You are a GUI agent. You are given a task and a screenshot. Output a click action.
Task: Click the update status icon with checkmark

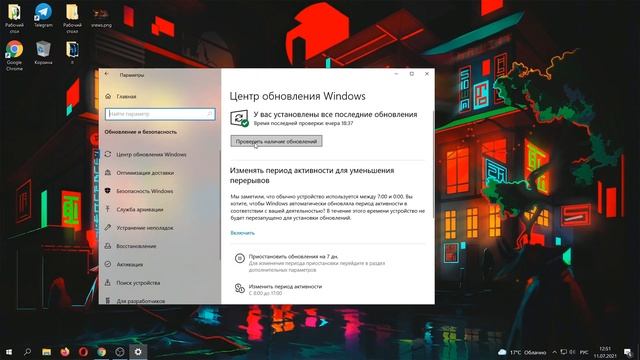click(x=240, y=118)
